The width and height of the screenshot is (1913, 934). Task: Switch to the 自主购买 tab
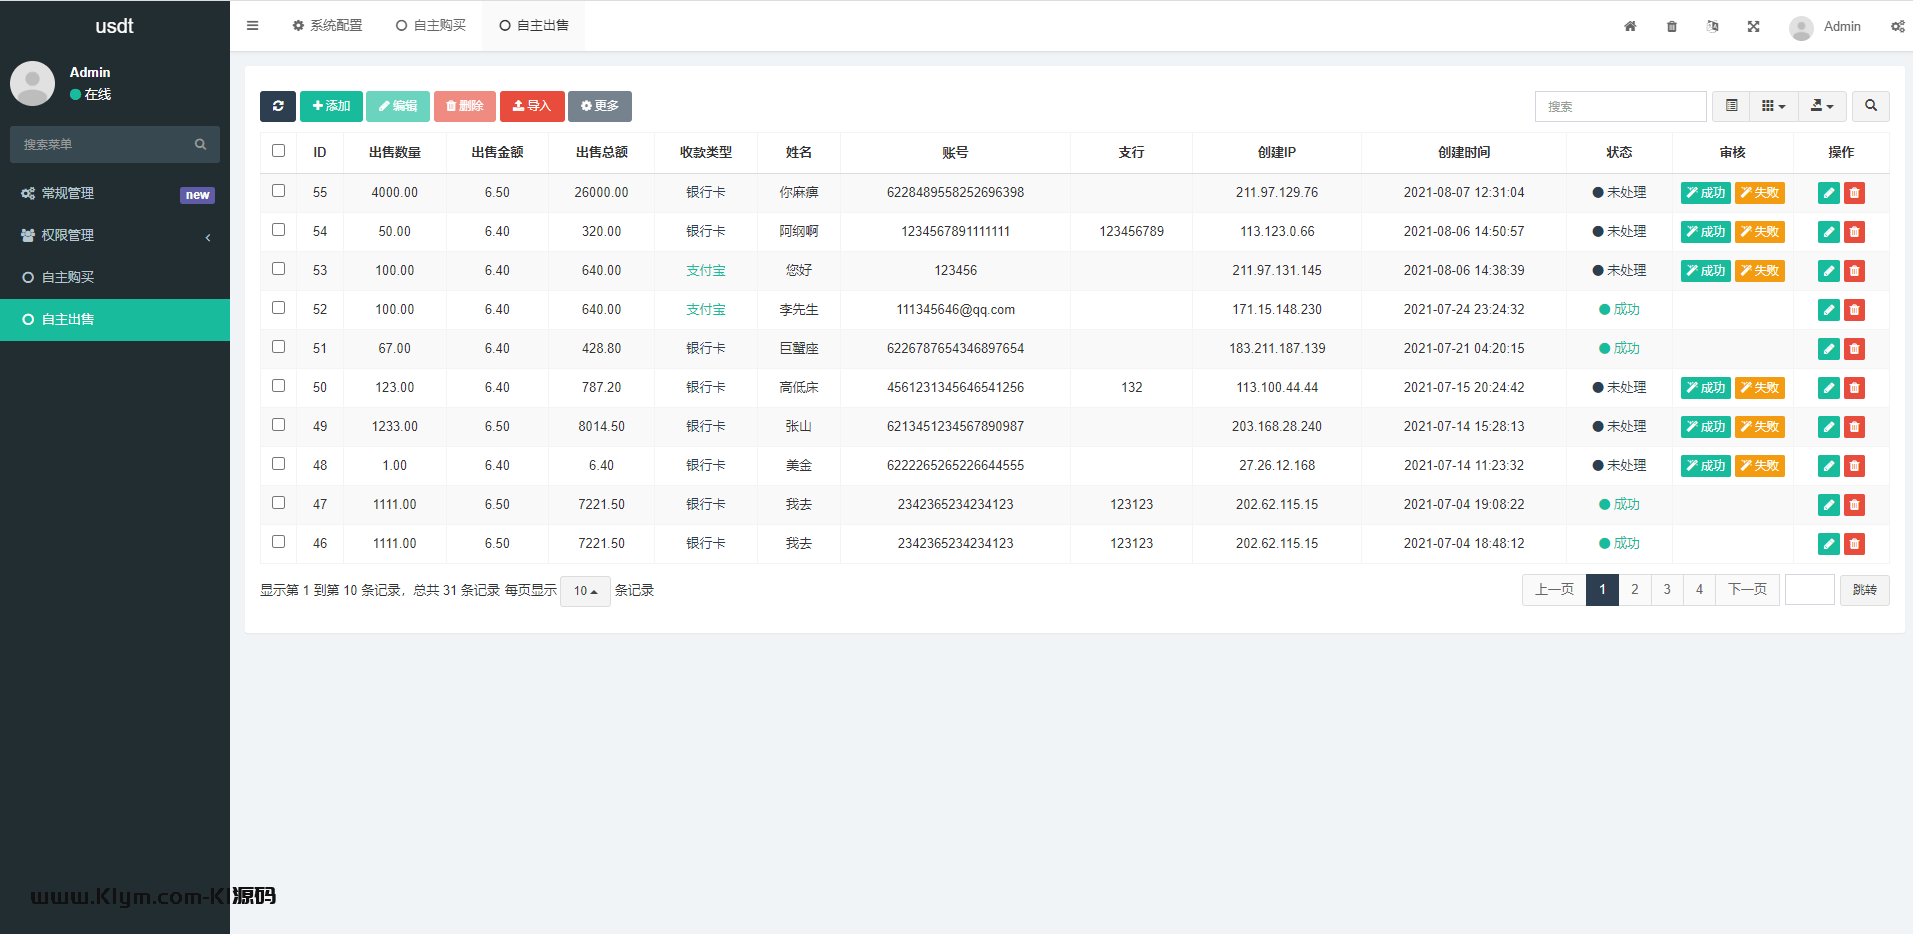[431, 26]
